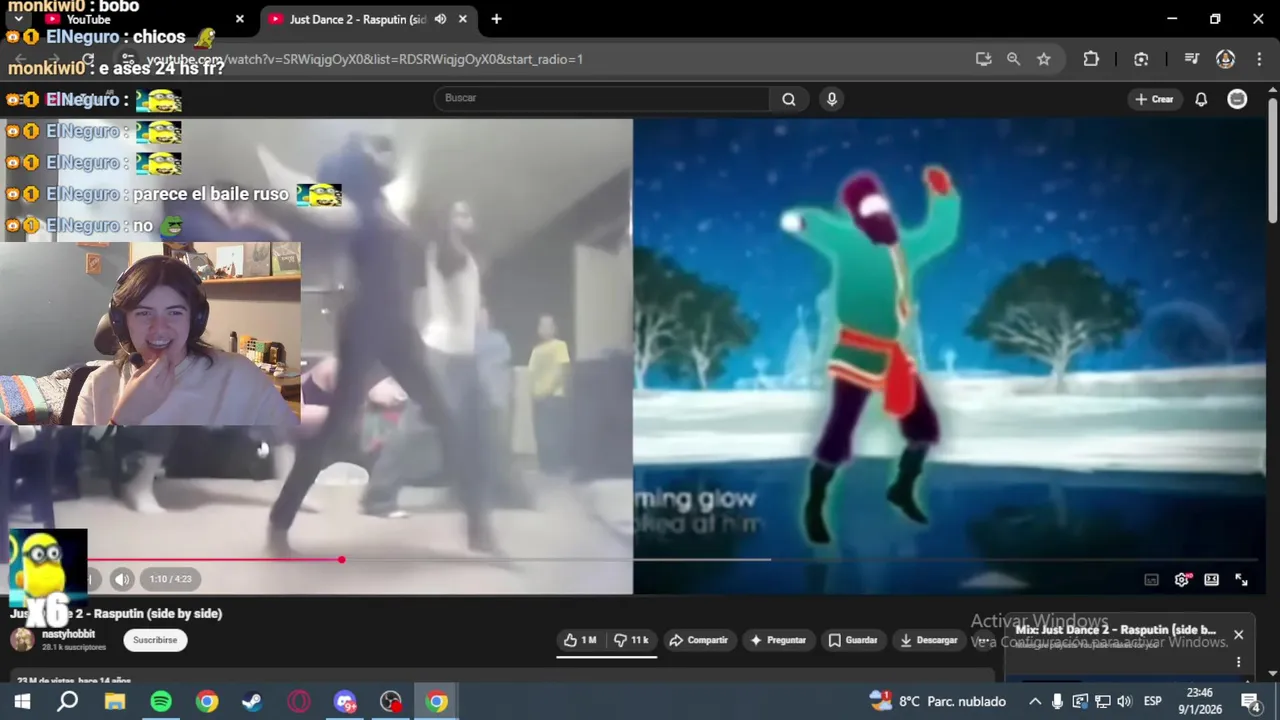Open File Explorer from the taskbar
The image size is (1280, 720).
(114, 701)
